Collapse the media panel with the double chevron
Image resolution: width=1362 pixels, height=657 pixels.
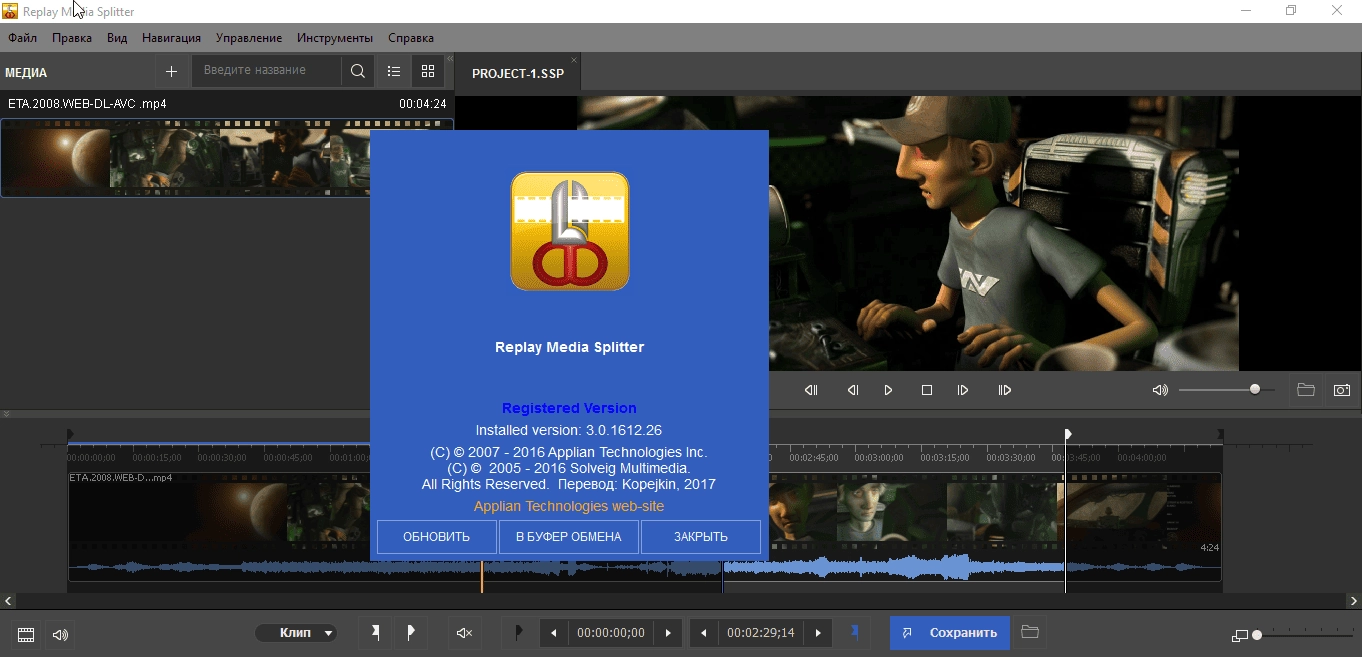450,60
